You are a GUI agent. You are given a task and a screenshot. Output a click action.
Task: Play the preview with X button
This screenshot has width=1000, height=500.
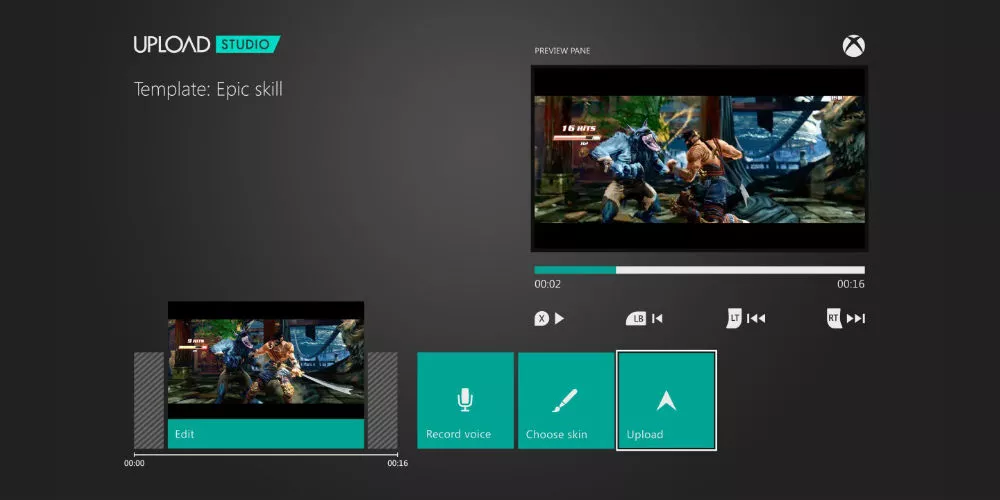549,318
